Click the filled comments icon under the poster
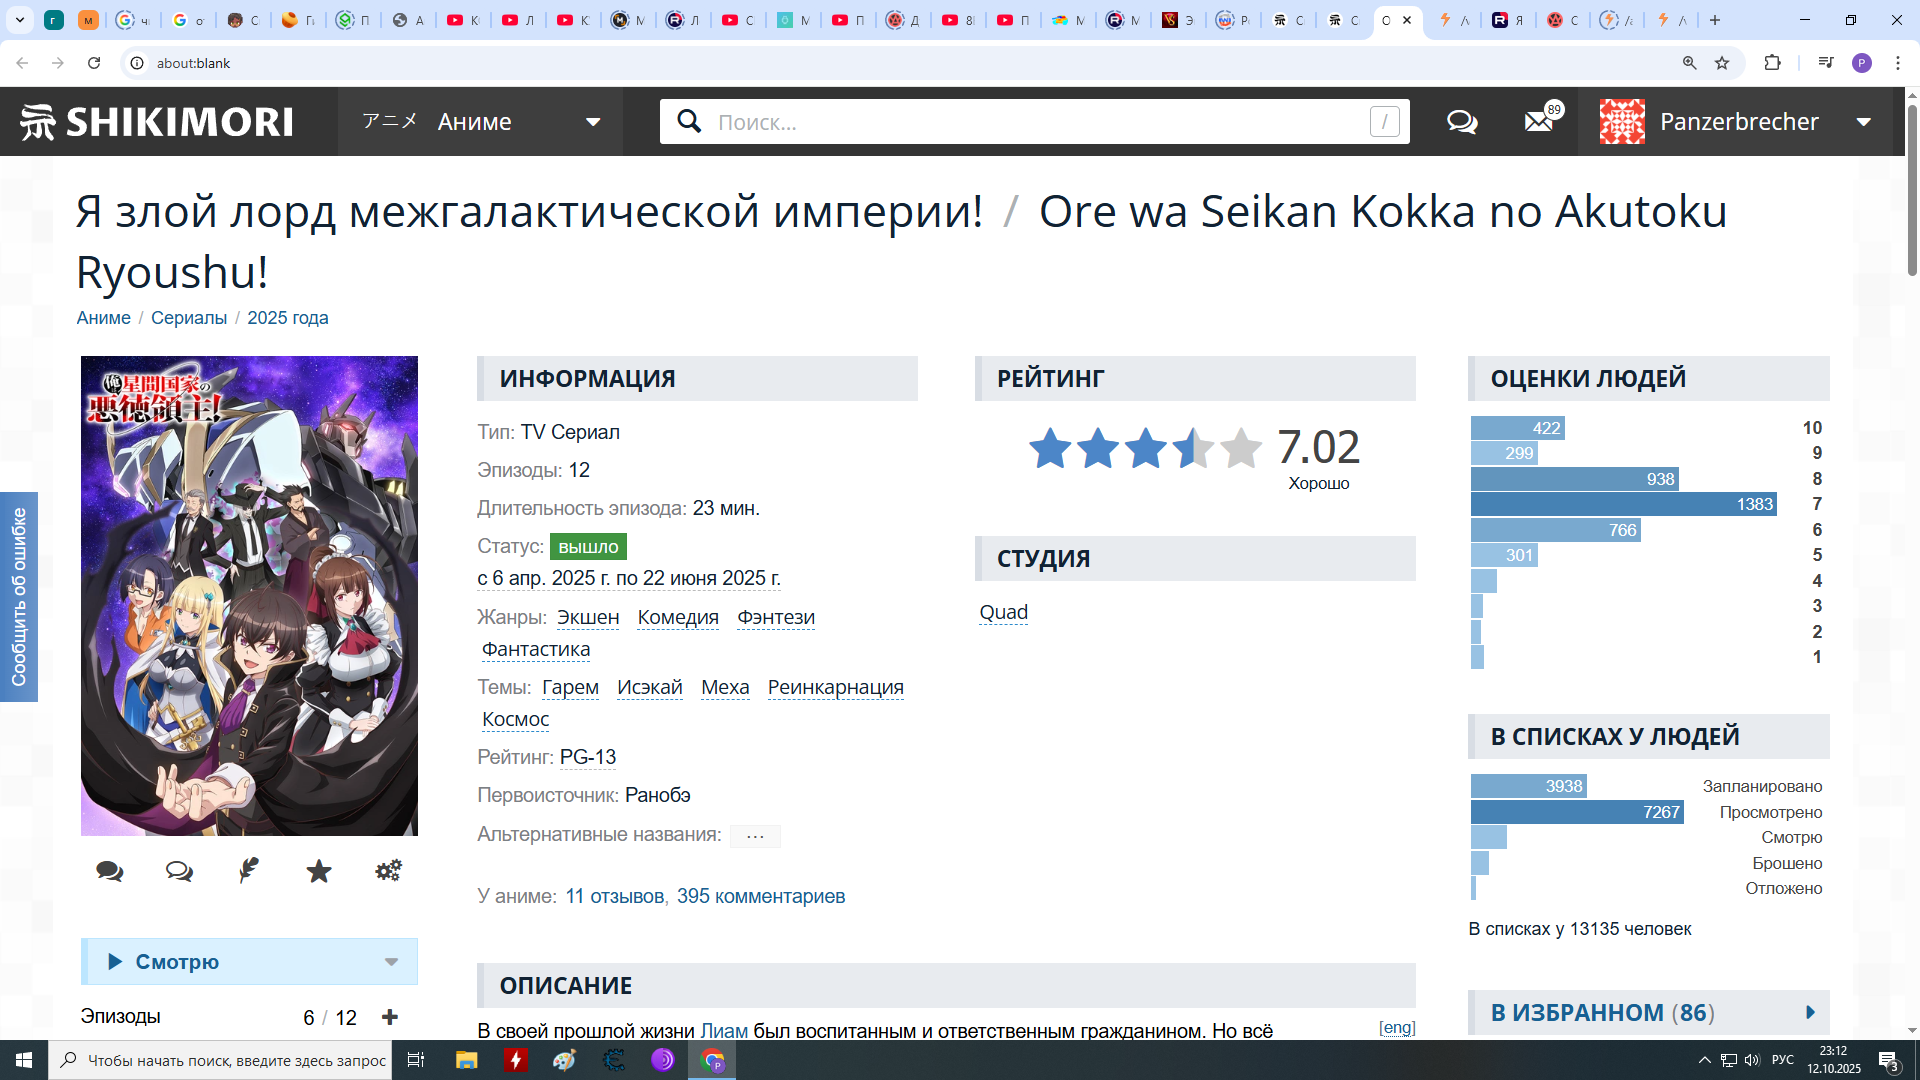This screenshot has width=1920, height=1080. coord(110,871)
